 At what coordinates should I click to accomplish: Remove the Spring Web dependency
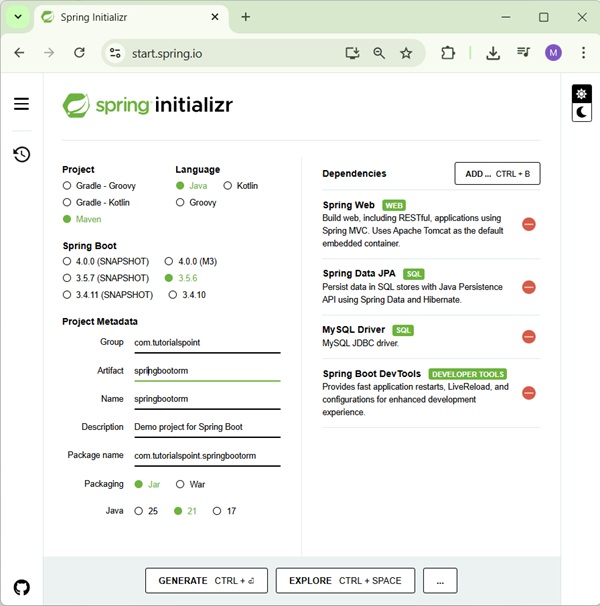pyautogui.click(x=529, y=224)
